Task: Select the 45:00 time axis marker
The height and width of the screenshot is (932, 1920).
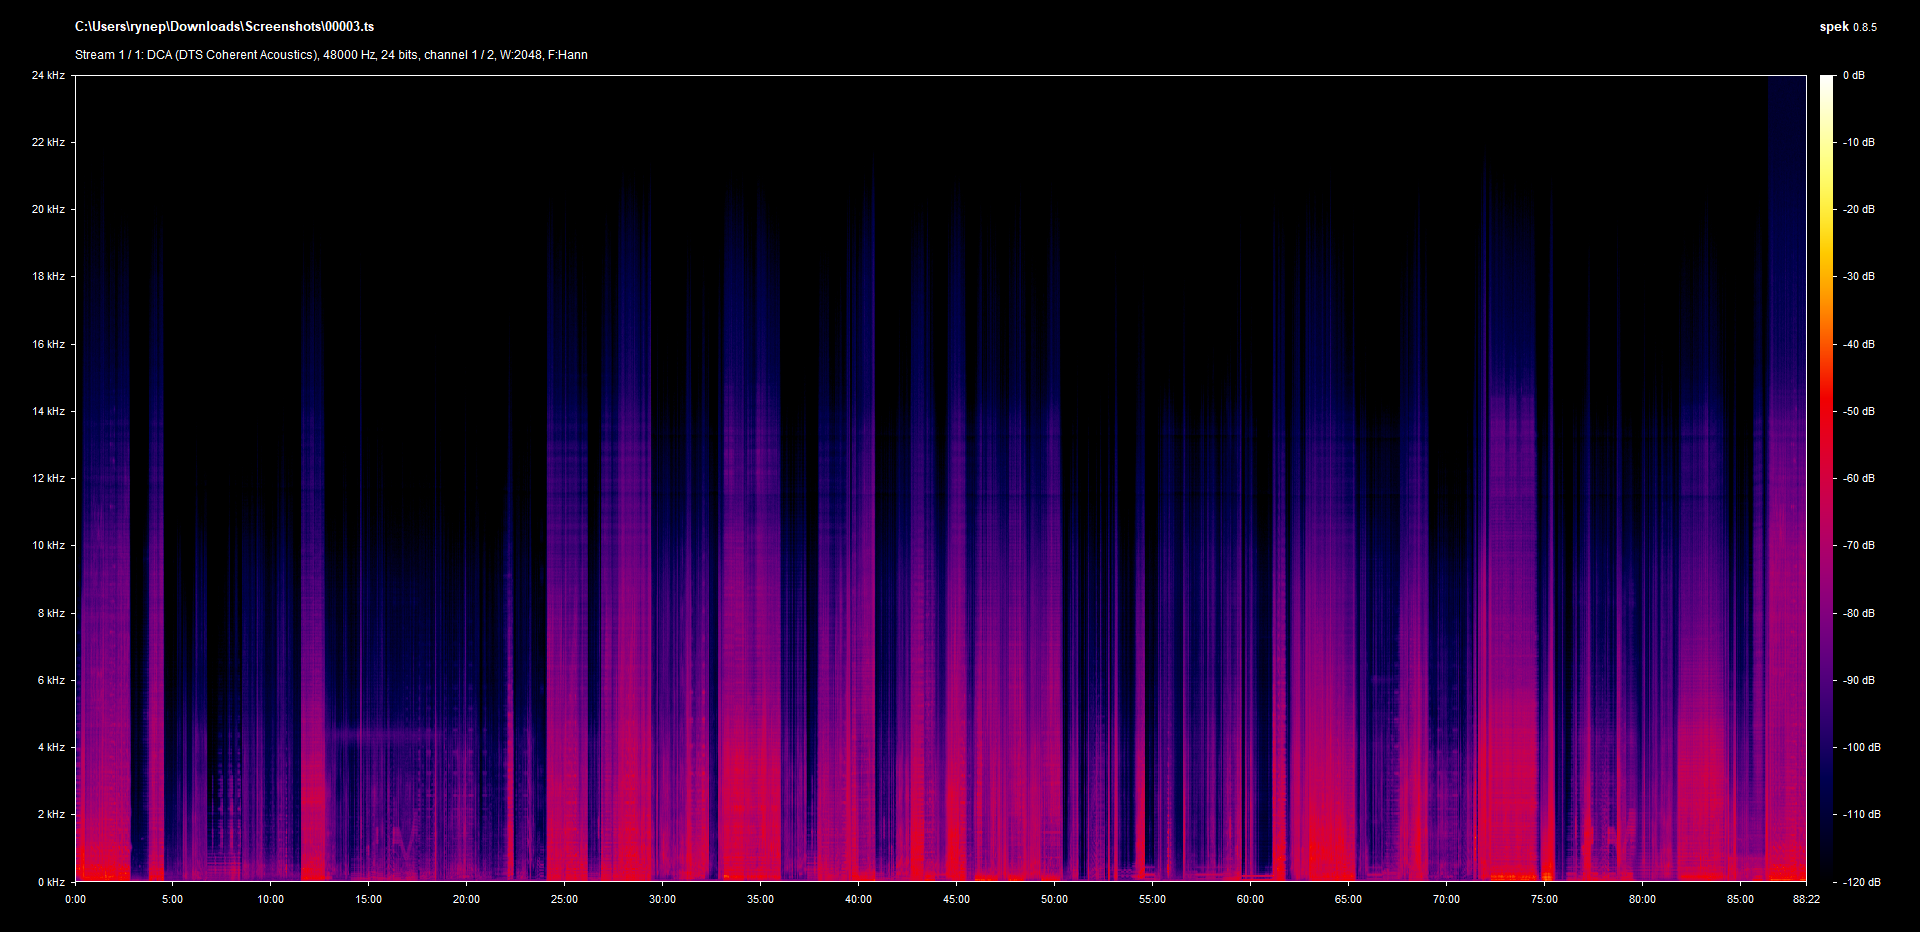Action: coord(956,900)
